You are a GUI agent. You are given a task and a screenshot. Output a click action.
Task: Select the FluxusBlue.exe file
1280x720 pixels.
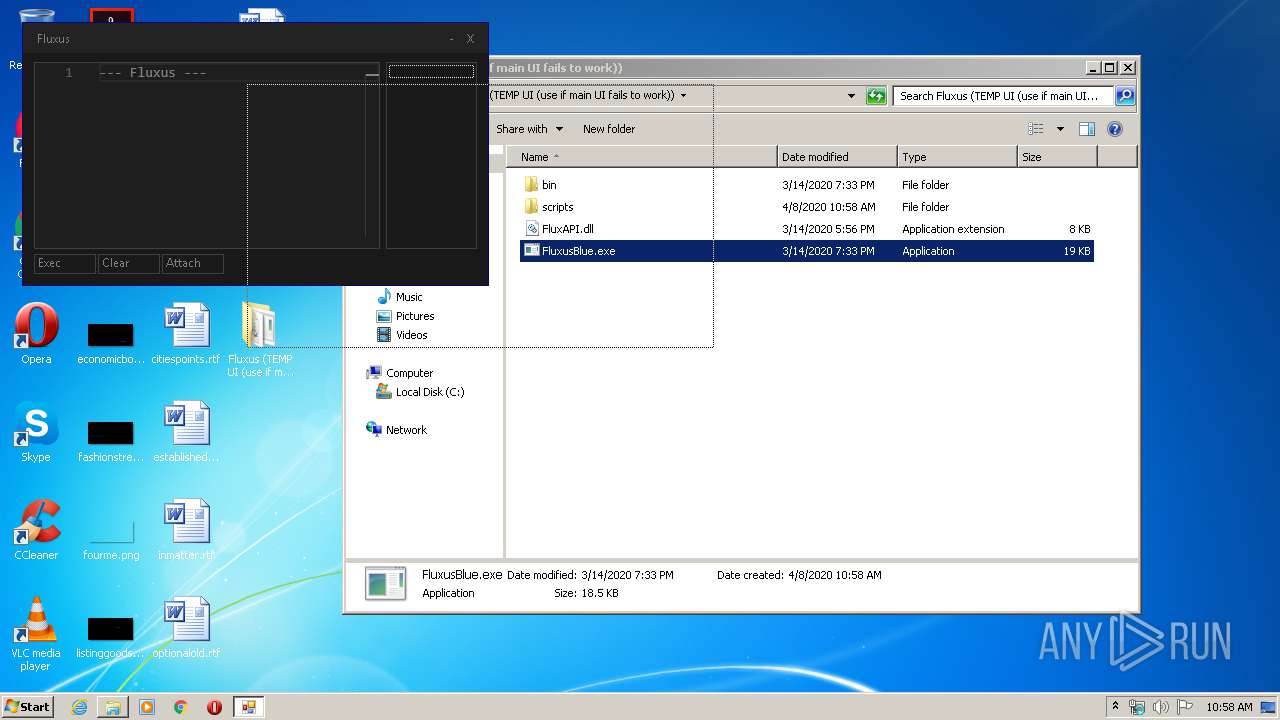[x=807, y=251]
